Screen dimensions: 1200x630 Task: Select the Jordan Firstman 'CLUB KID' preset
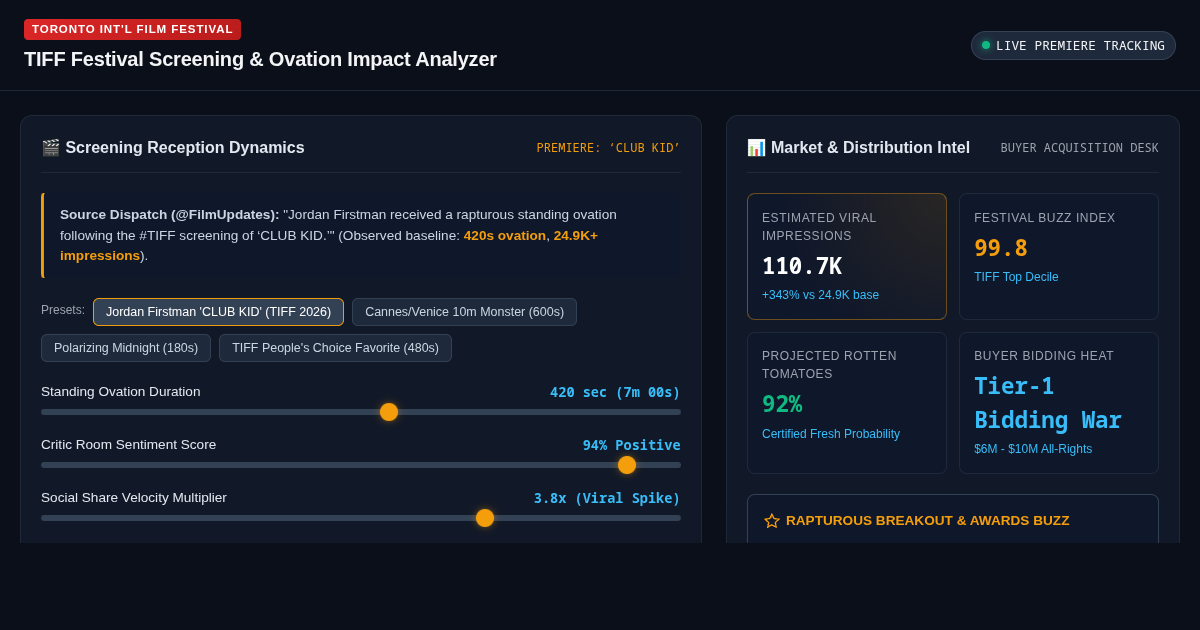click(x=218, y=312)
